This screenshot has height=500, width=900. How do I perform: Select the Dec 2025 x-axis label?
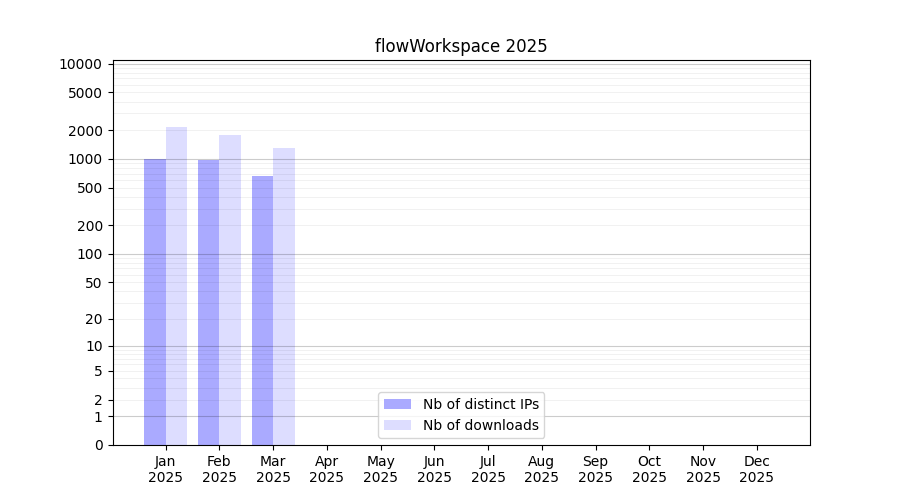tap(756, 469)
